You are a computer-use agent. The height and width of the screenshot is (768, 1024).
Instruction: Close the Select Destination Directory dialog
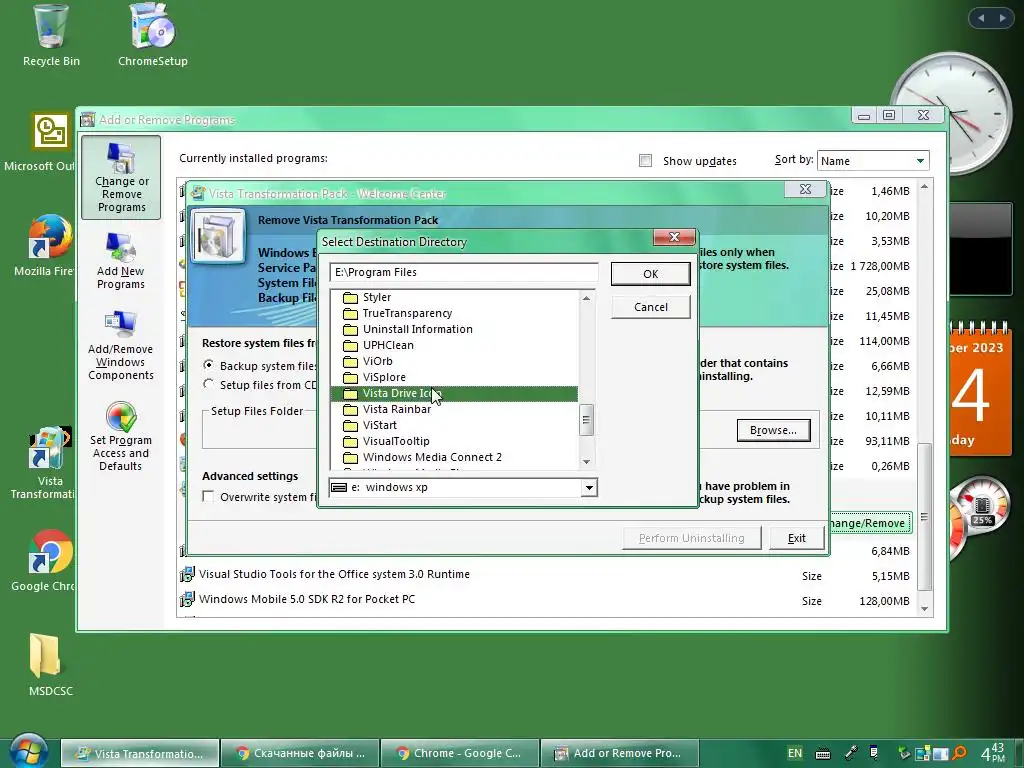click(x=675, y=237)
